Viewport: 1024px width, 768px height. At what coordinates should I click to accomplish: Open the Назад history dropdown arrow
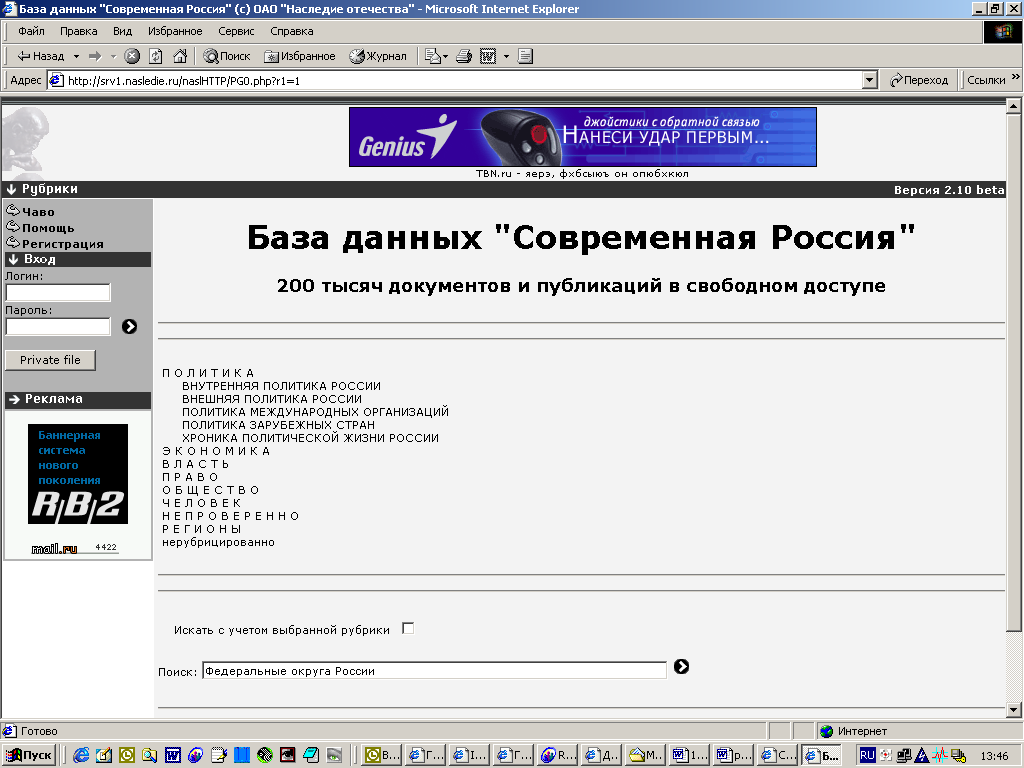pyautogui.click(x=76, y=56)
